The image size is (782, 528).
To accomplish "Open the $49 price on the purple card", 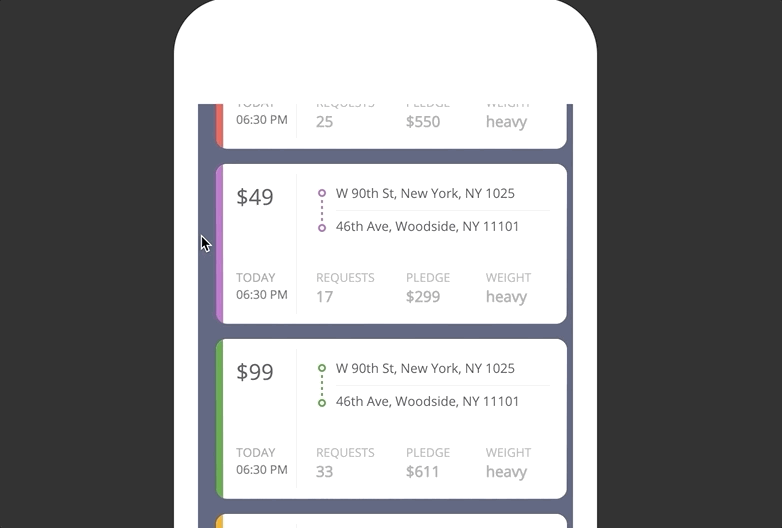I will [255, 197].
